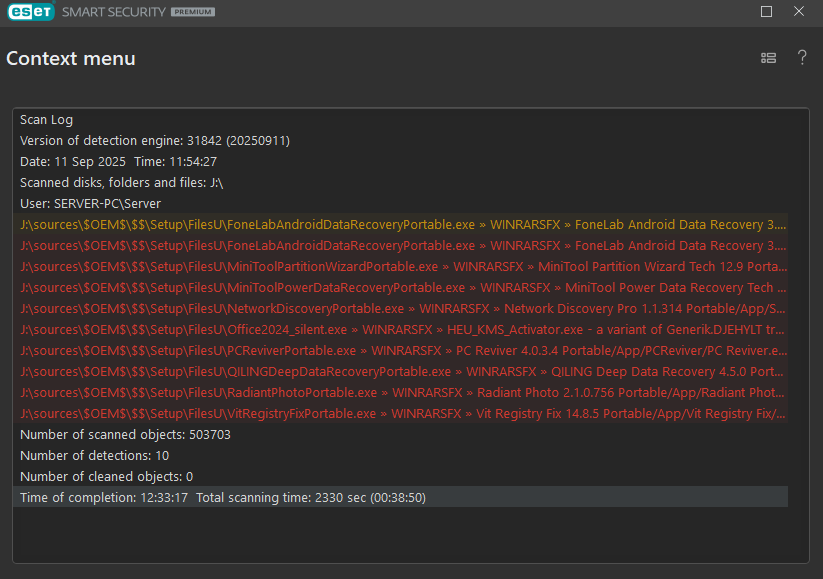
Task: Select the MiniToolPowerDataRecoveryPortable.exe detection row
Action: (400, 288)
